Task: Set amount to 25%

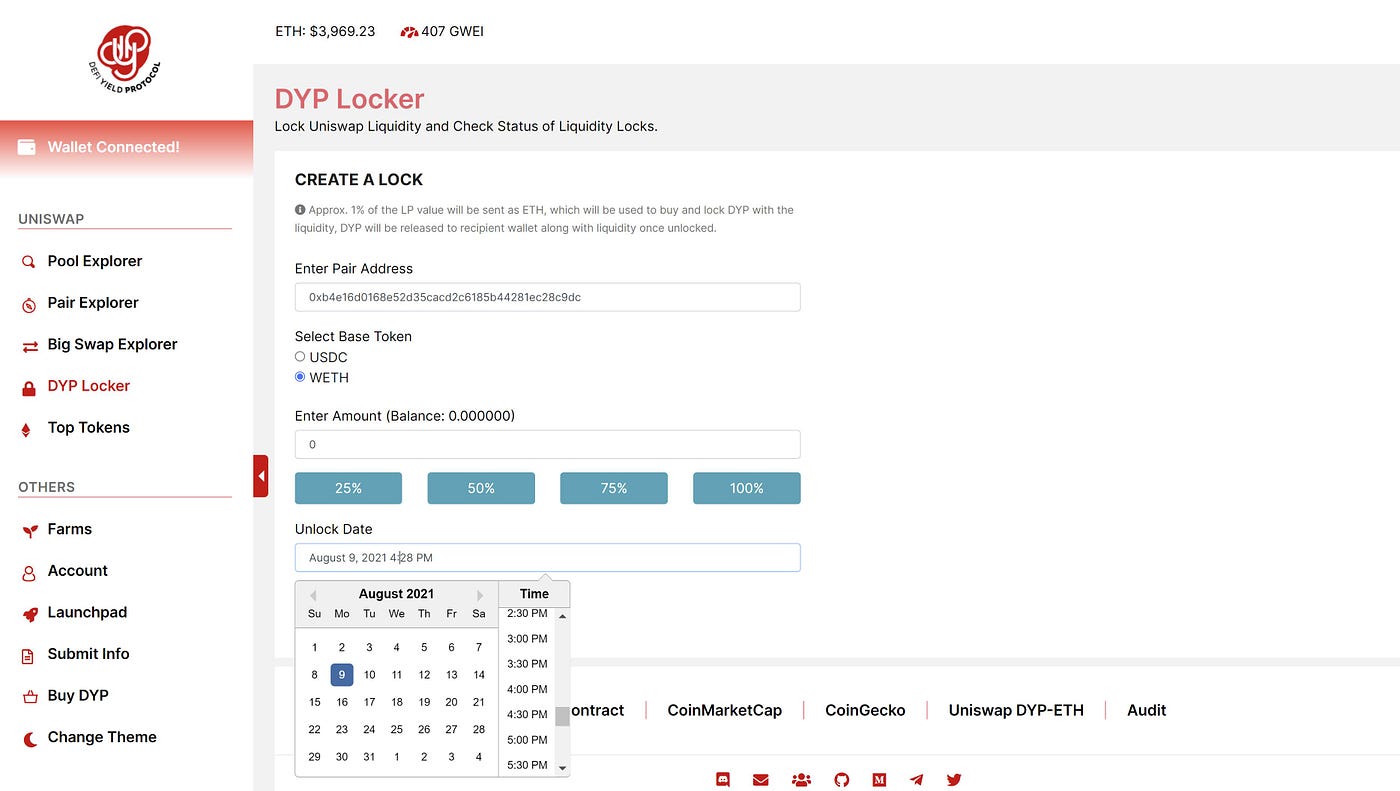Action: point(348,488)
